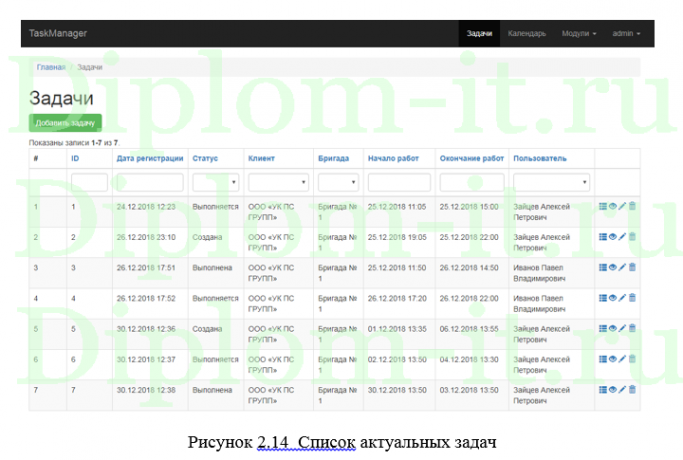Open the details list icon for task ID 2
Image resolution: width=683 pixels, height=460 pixels.
pos(603,237)
